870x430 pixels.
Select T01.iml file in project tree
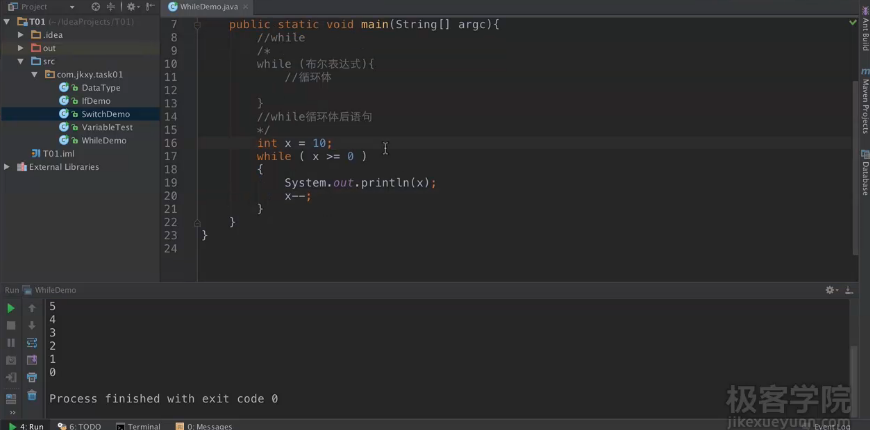coord(58,154)
